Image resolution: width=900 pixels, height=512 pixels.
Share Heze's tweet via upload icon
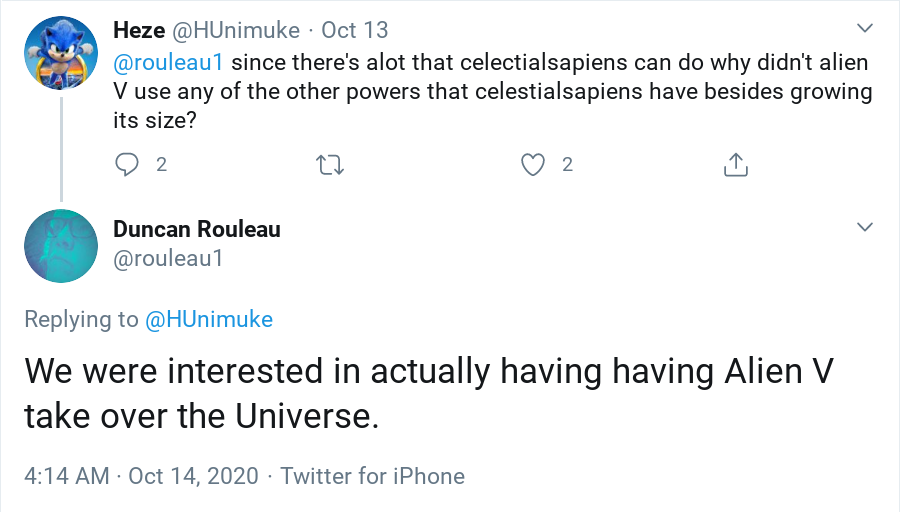(x=735, y=165)
